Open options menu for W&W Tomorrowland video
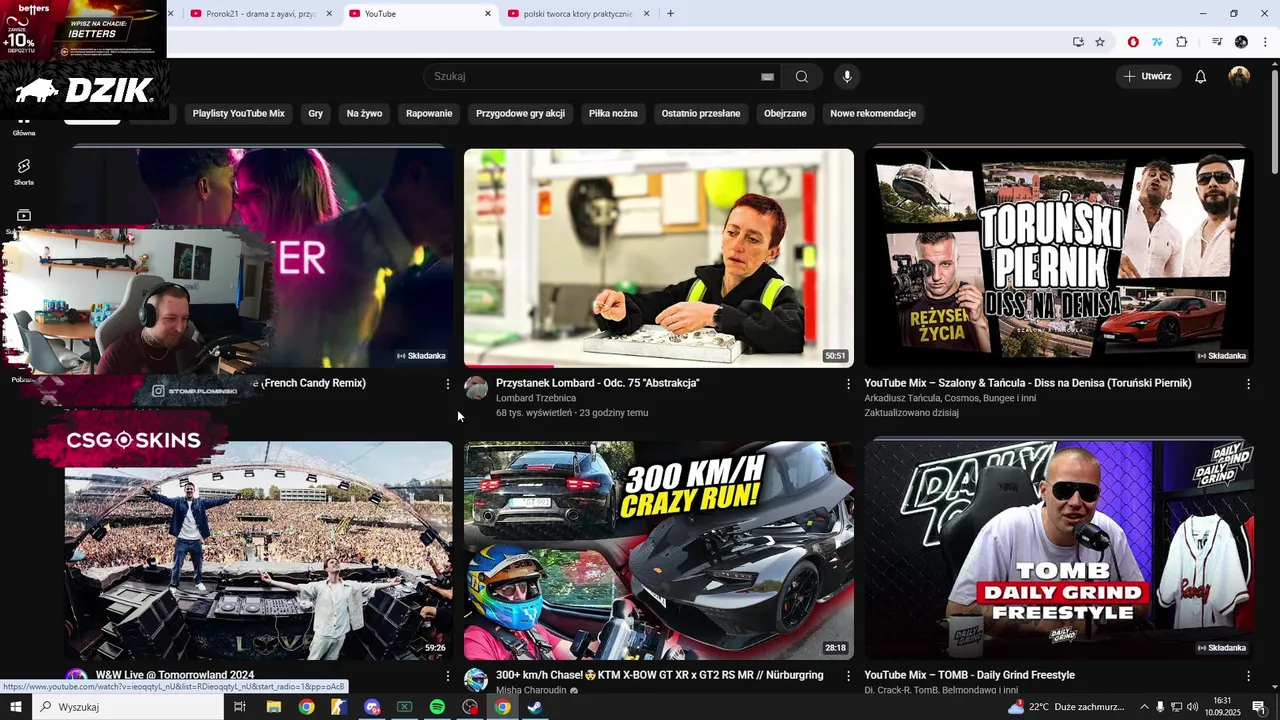The image size is (1280, 720). point(448,676)
